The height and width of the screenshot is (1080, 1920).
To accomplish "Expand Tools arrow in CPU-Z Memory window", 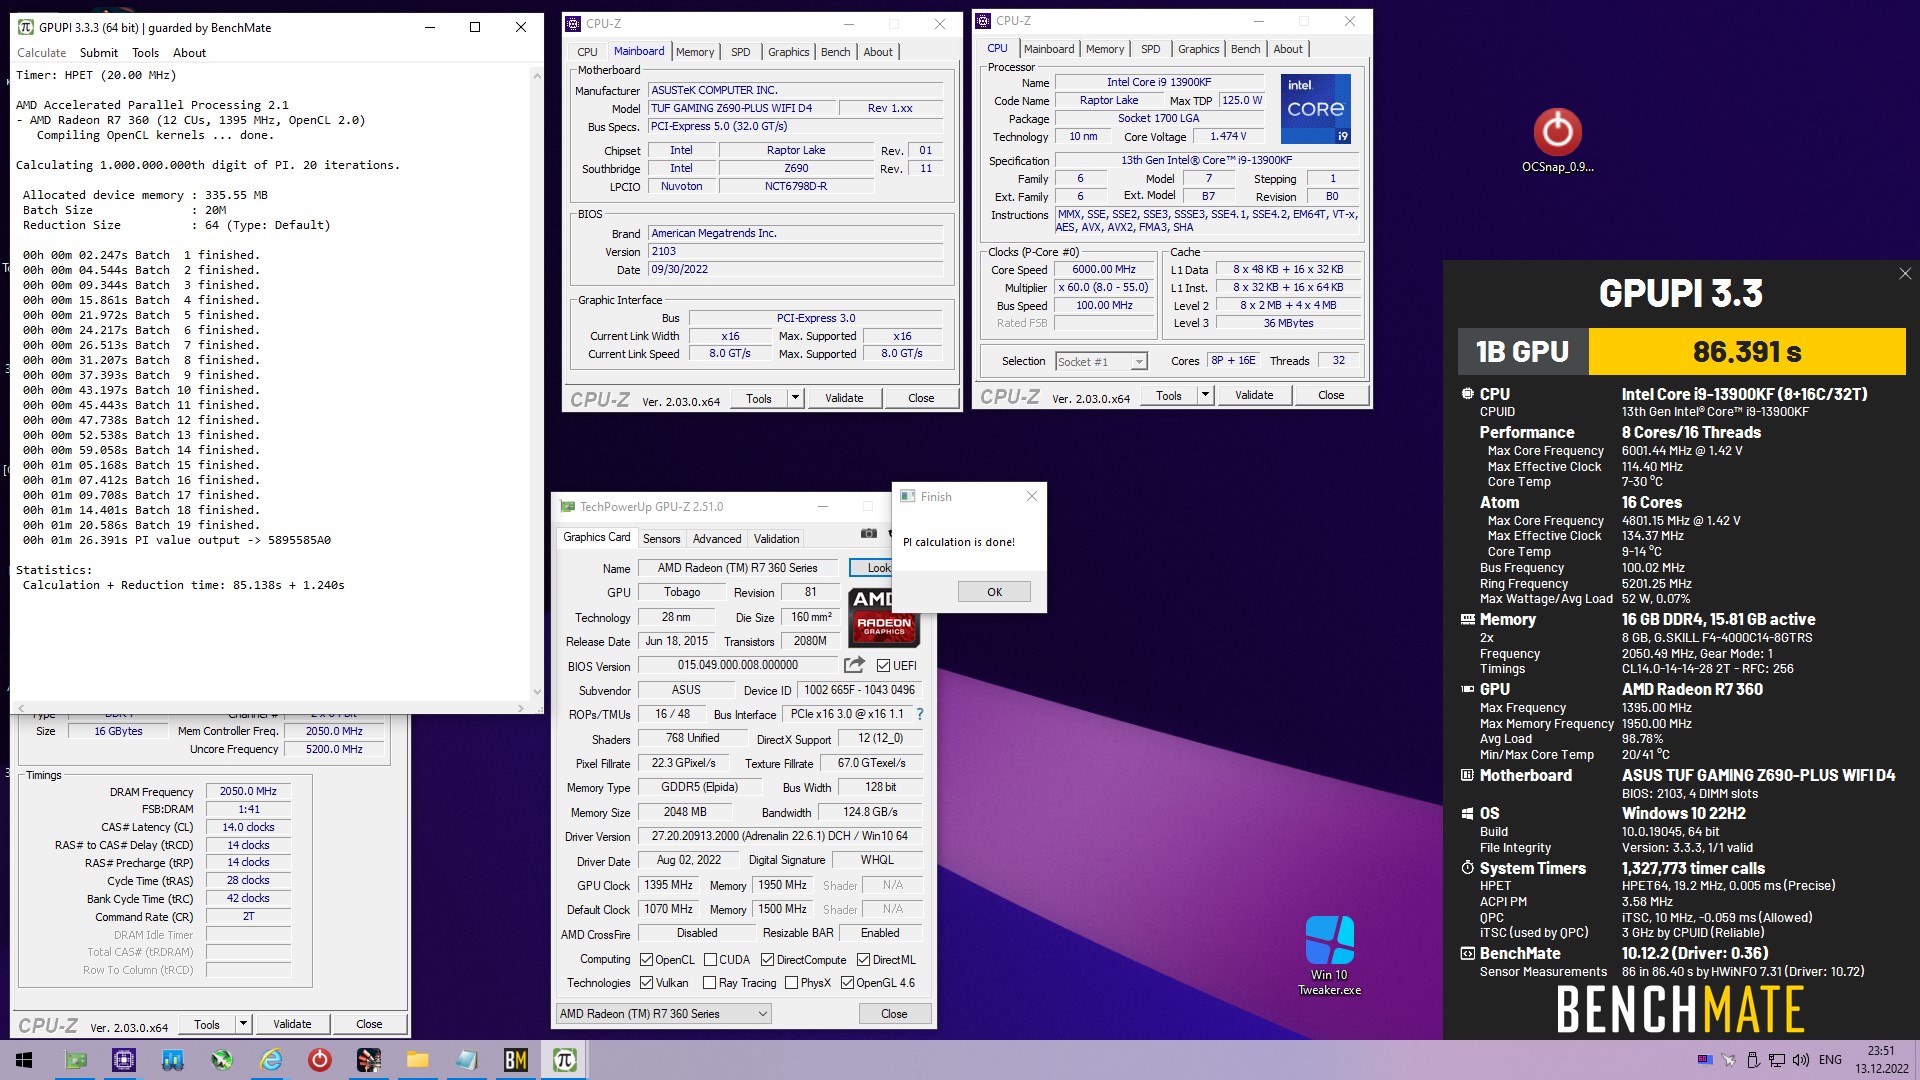I will click(243, 1024).
